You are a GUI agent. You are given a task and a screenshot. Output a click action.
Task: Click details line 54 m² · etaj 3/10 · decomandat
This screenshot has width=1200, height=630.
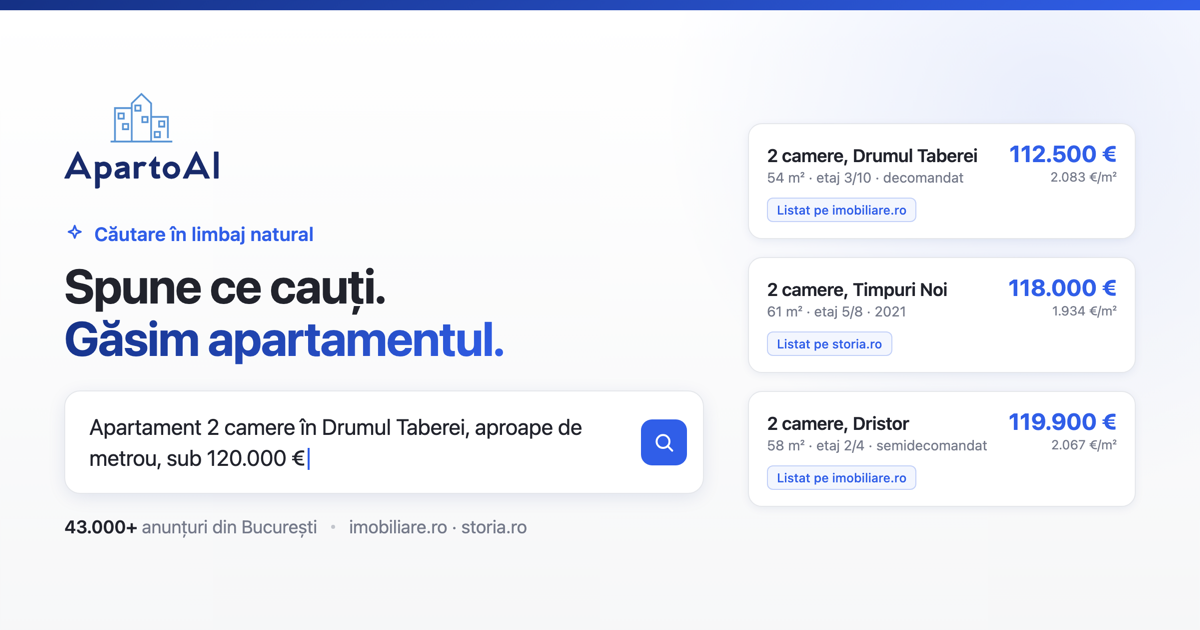(865, 178)
